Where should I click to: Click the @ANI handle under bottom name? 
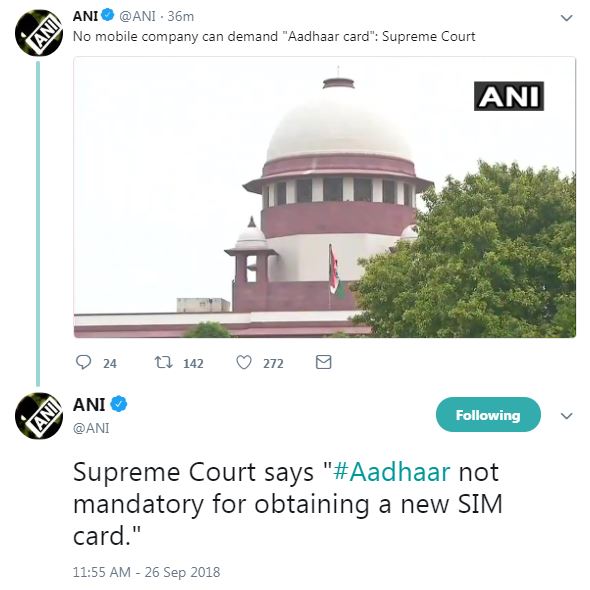click(x=91, y=428)
